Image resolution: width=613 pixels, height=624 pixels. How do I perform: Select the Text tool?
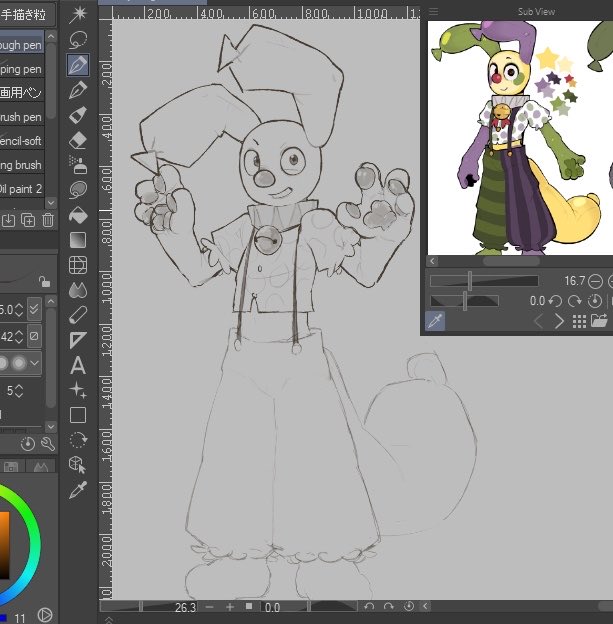78,365
